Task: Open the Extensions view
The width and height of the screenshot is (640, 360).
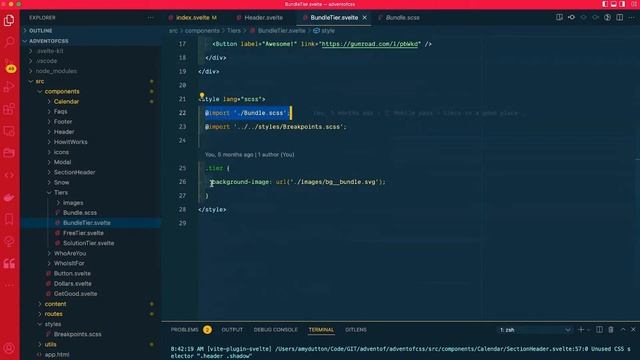Action: 9,109
